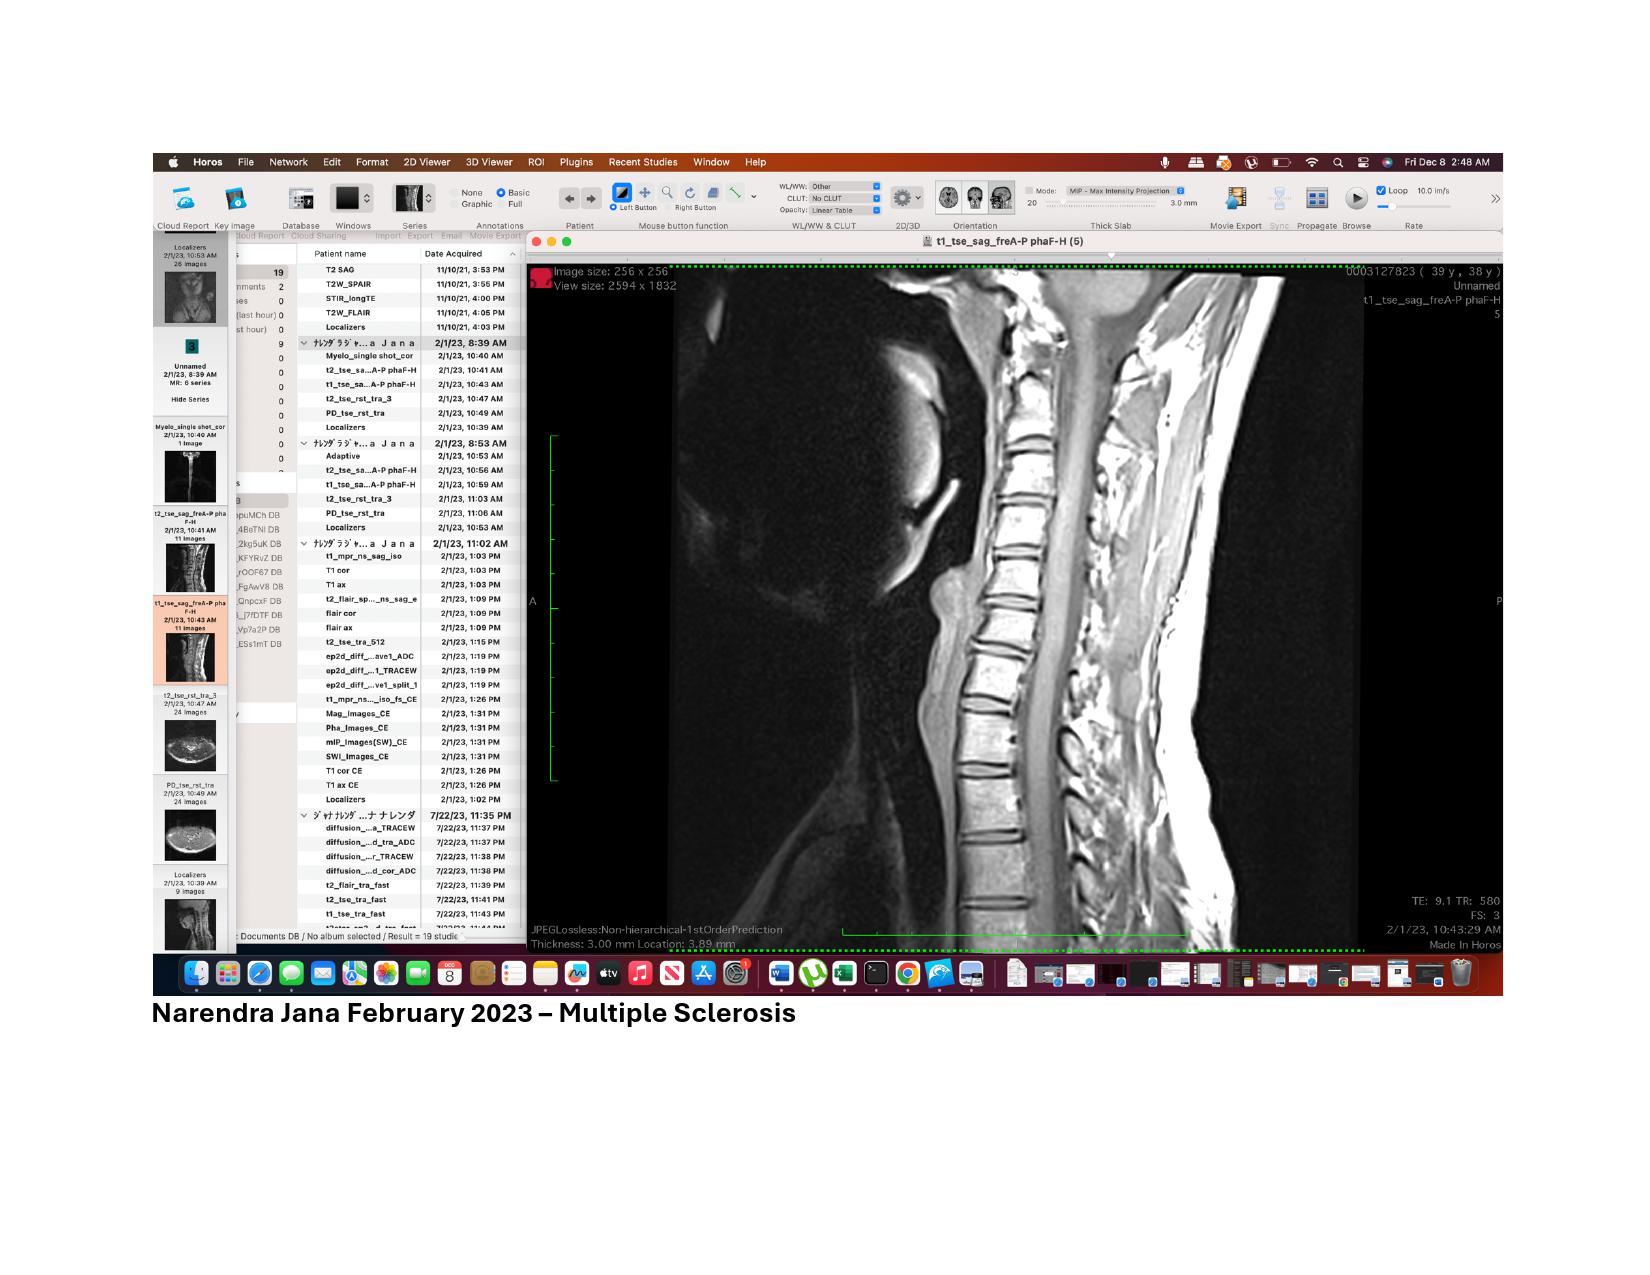Select the Rotate mouse tool
This screenshot has width=1650, height=1275.
[690, 193]
